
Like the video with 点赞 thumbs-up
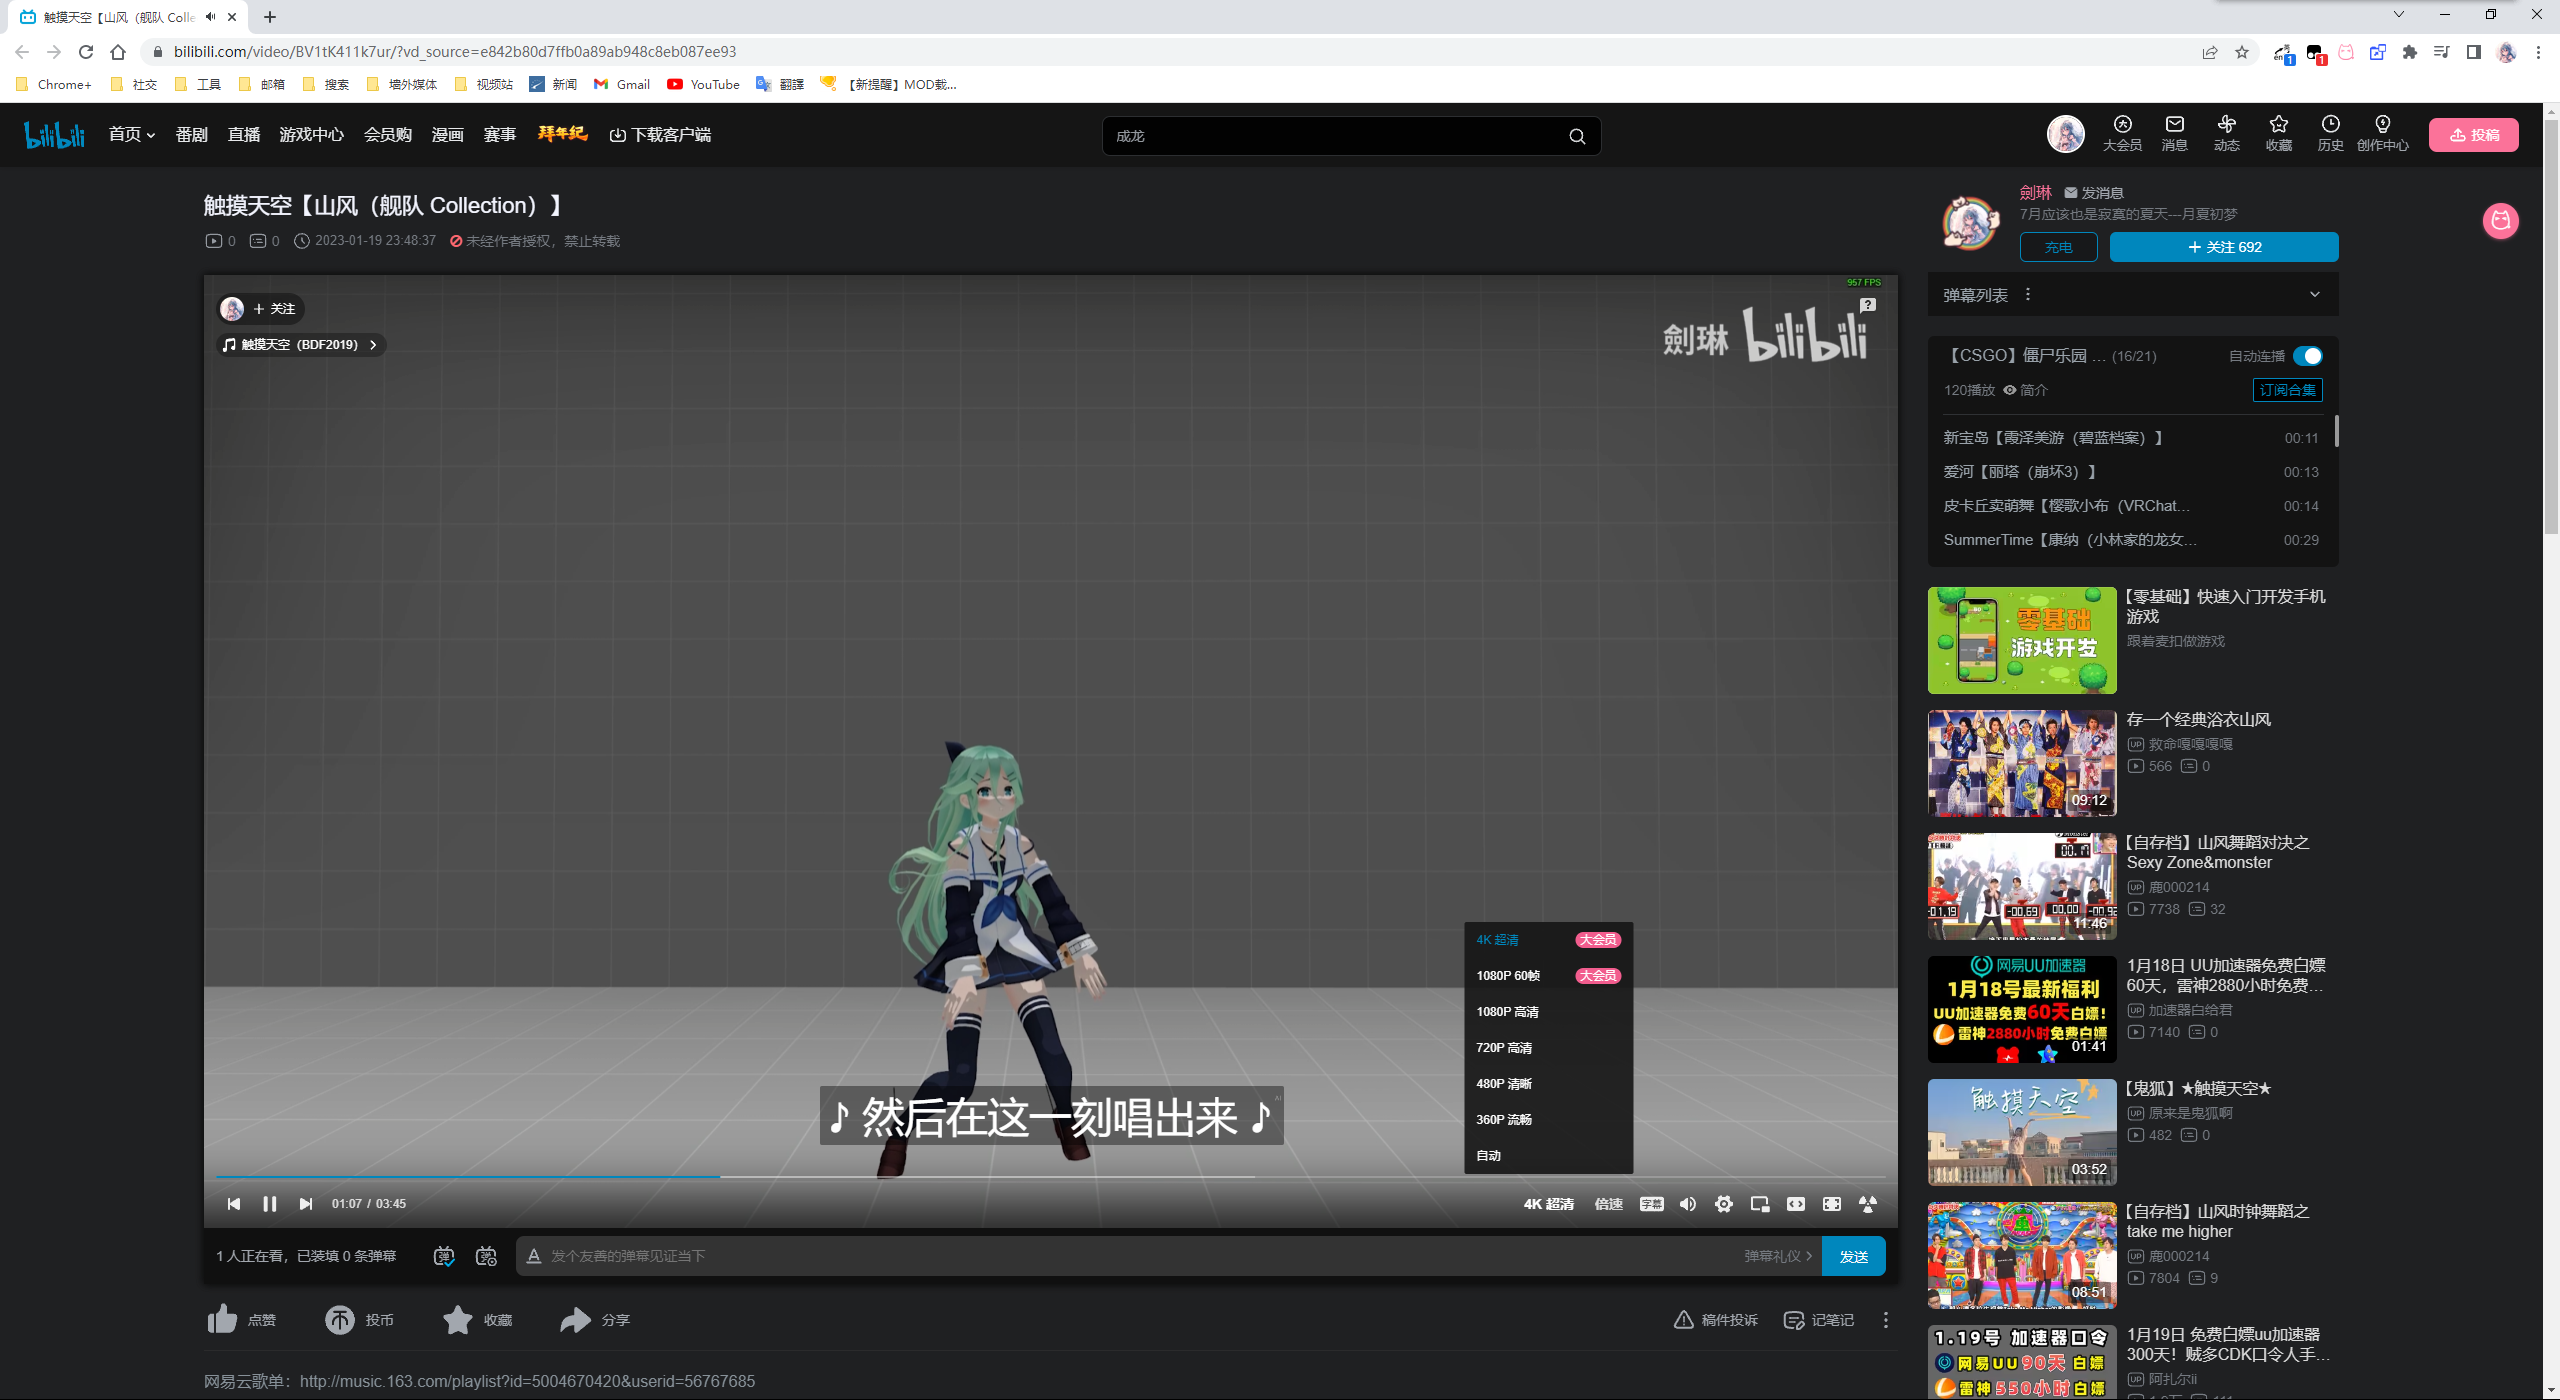tap(222, 1320)
